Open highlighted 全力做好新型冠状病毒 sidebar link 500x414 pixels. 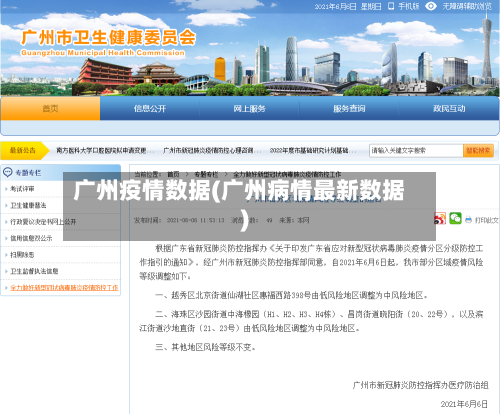64,287
